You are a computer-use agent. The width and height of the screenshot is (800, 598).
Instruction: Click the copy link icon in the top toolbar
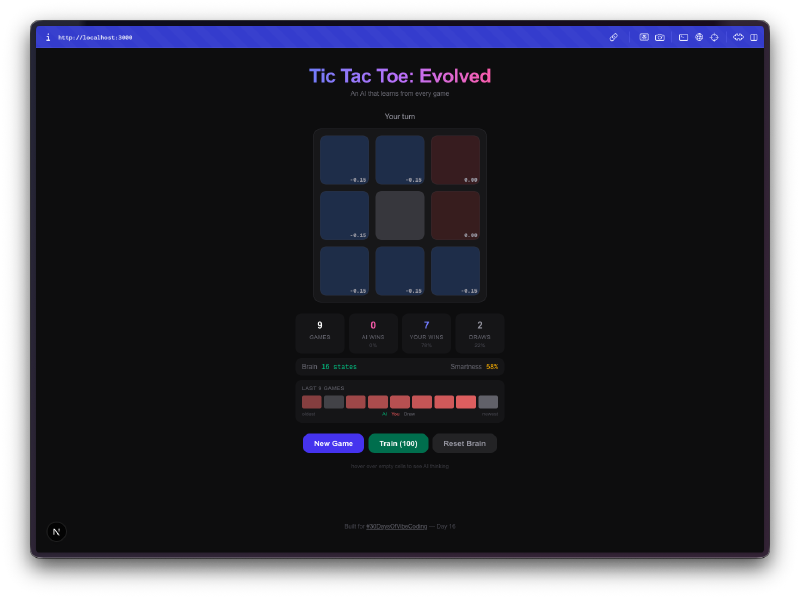coord(614,37)
